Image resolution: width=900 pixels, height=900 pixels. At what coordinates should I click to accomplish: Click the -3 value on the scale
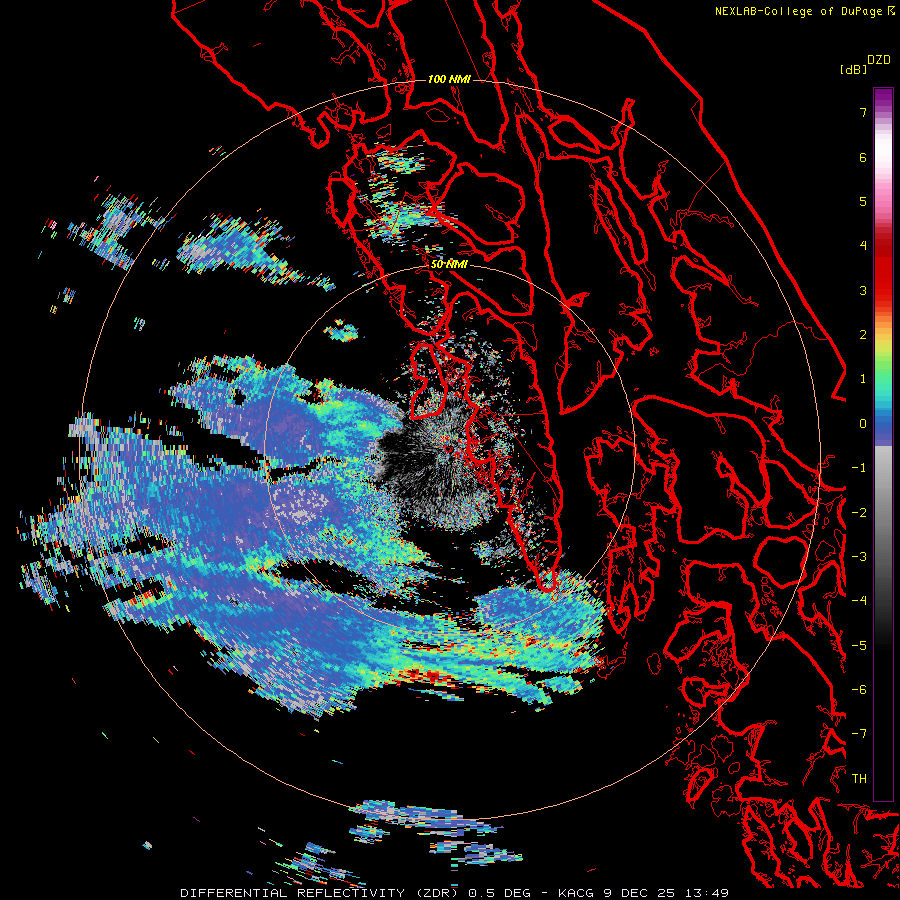(x=859, y=557)
